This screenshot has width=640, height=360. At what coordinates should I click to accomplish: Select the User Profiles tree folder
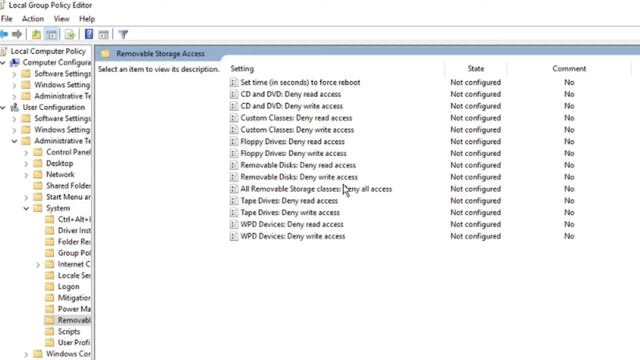tap(74, 342)
